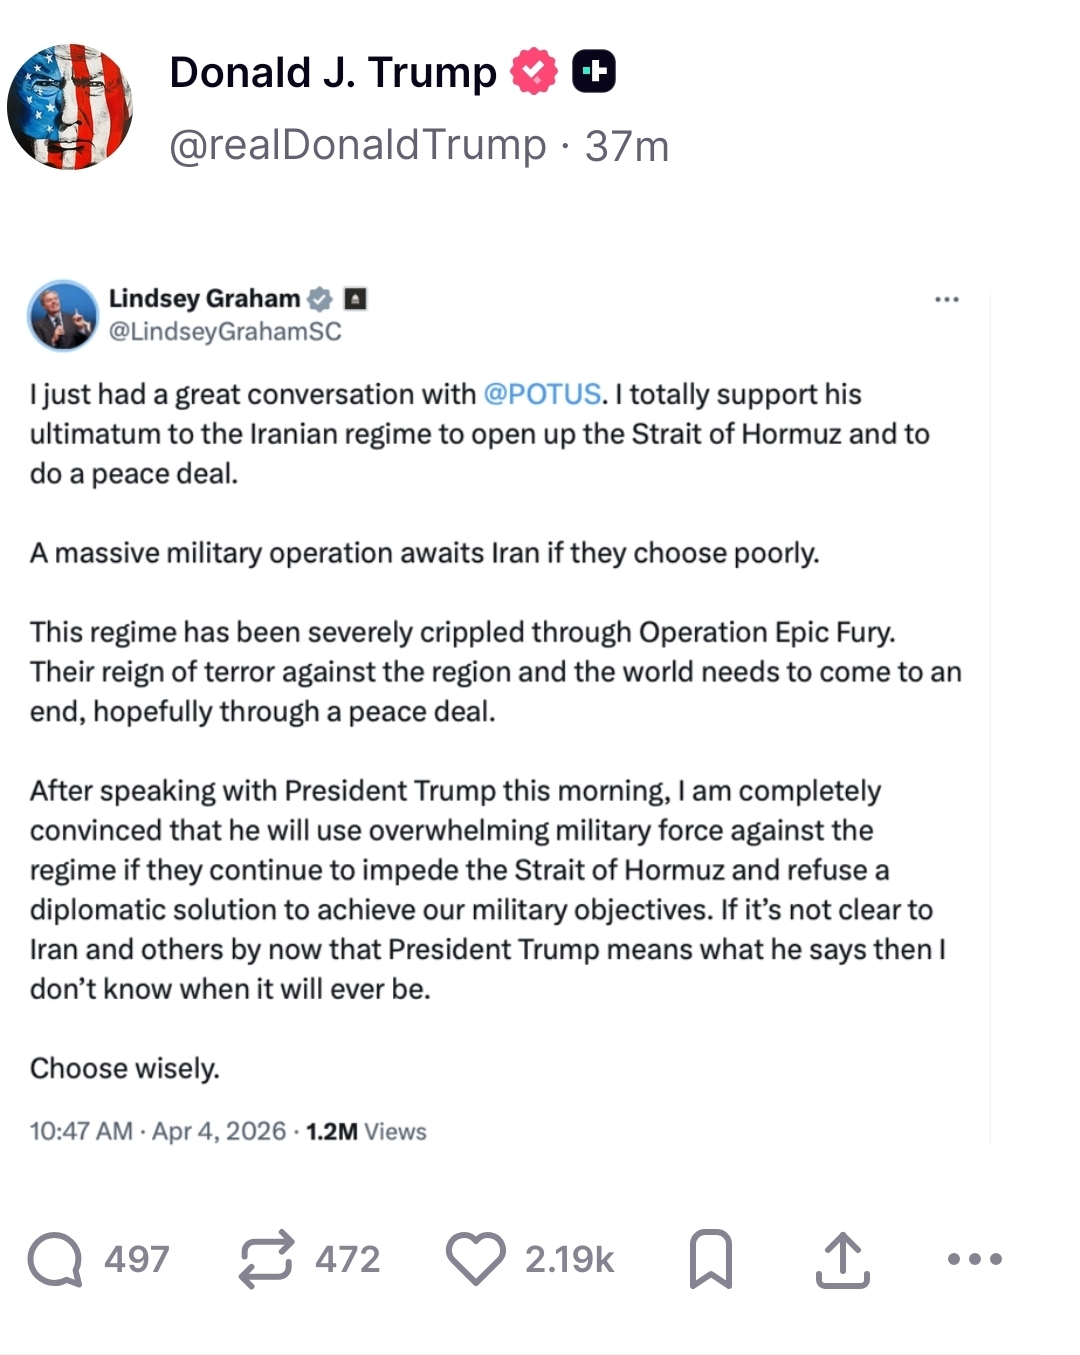
Task: Open Donald J. Trump's profile avatar
Action: pyautogui.click(x=70, y=106)
